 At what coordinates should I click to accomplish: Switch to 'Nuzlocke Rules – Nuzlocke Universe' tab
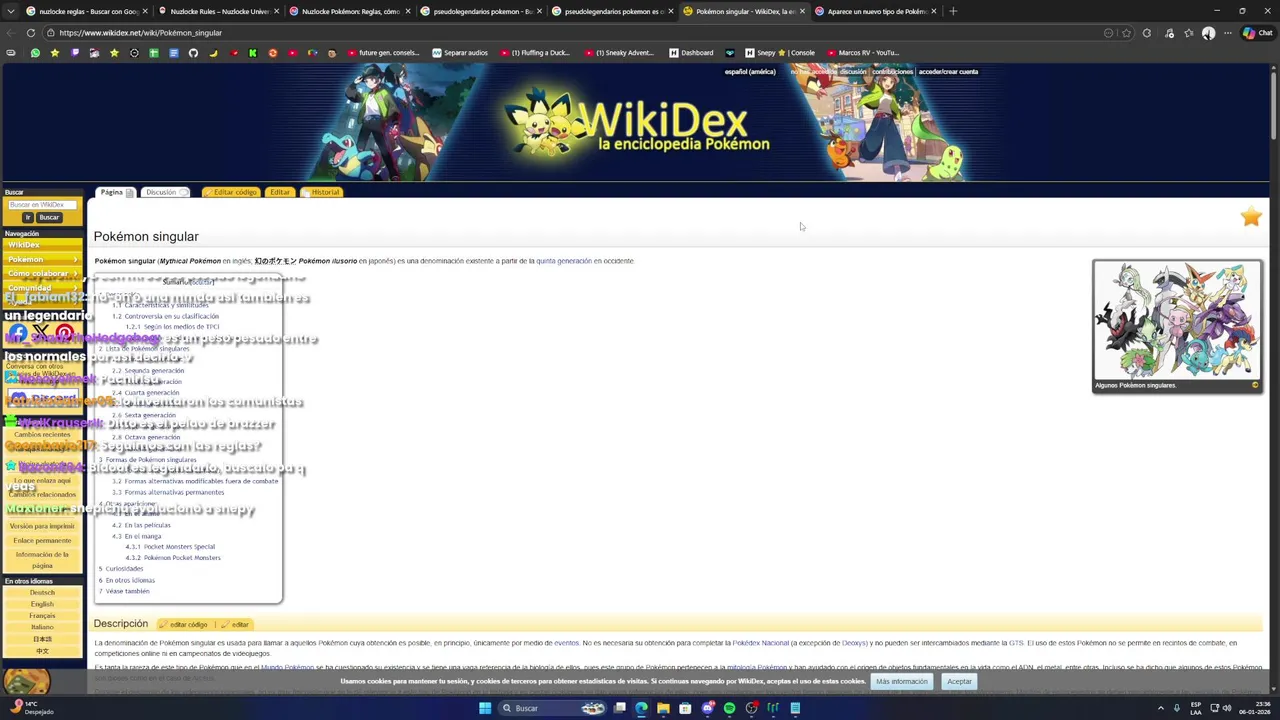point(219,11)
